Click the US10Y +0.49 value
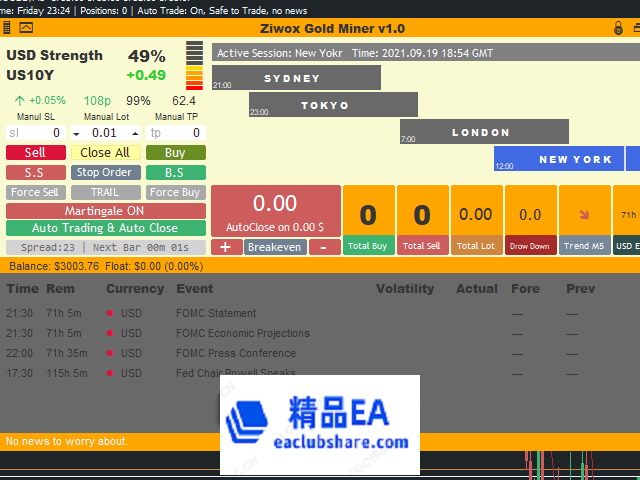The image size is (640, 480). (x=146, y=75)
